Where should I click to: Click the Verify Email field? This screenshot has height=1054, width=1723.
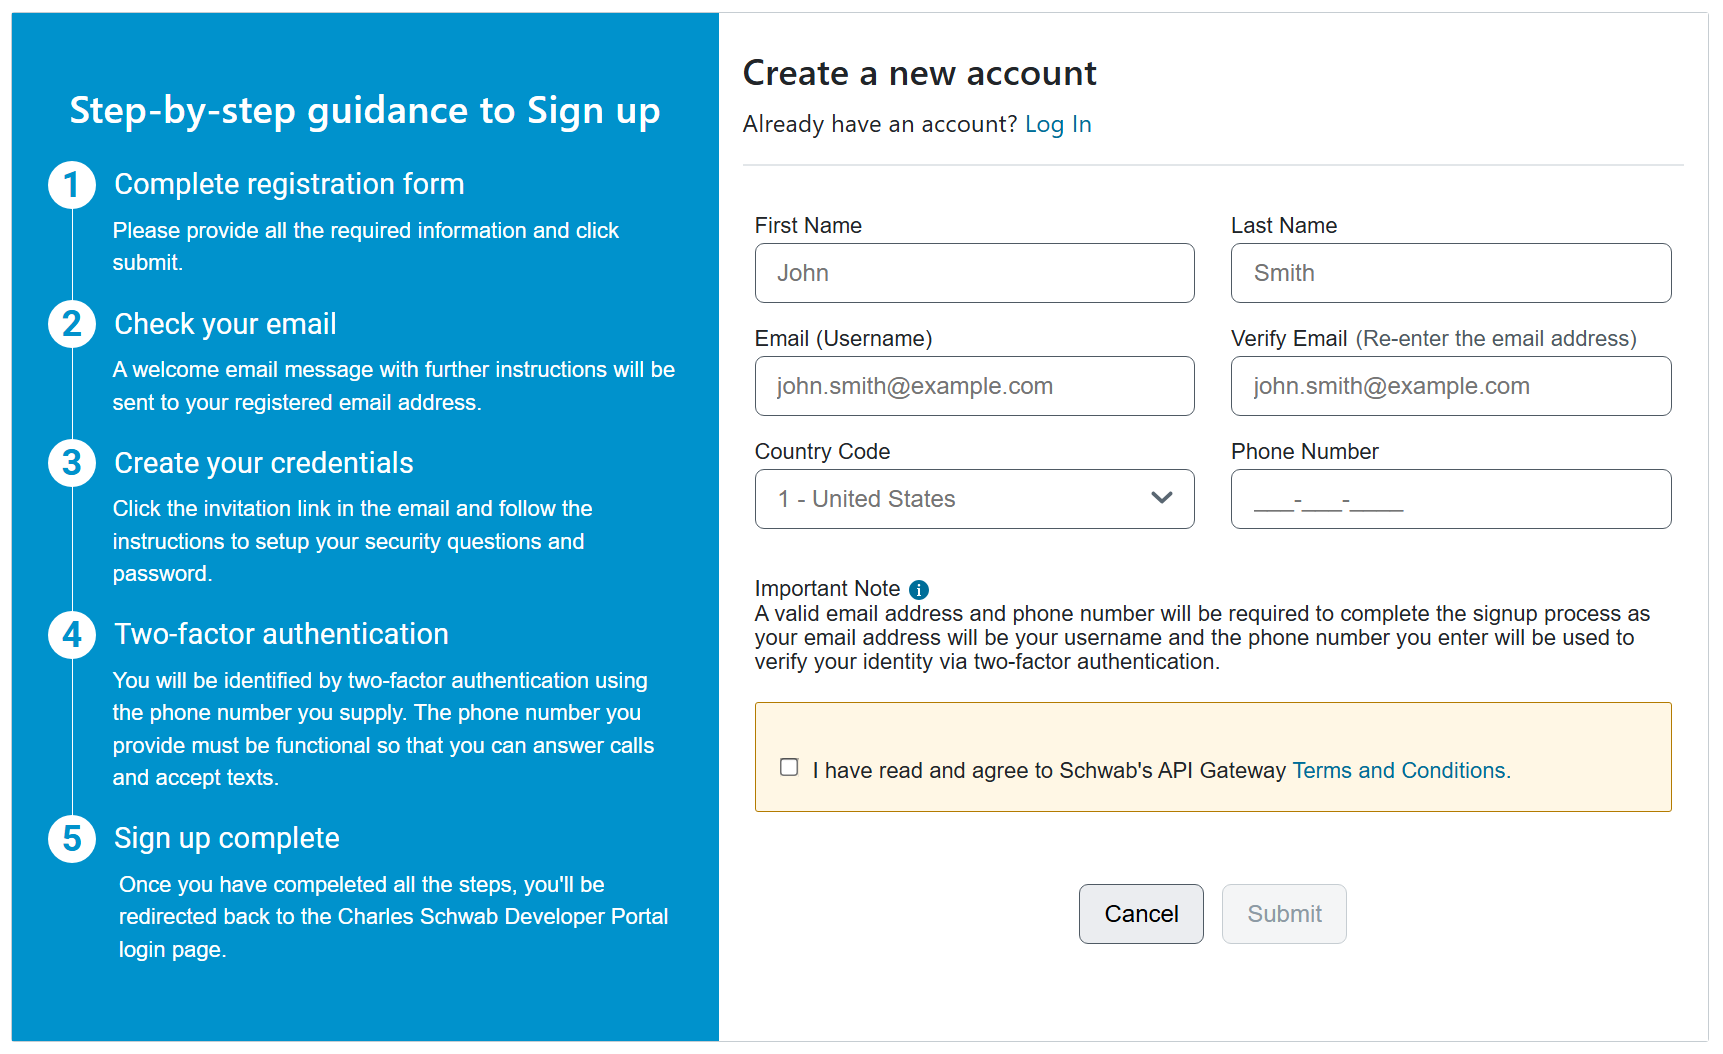[x=1451, y=386]
